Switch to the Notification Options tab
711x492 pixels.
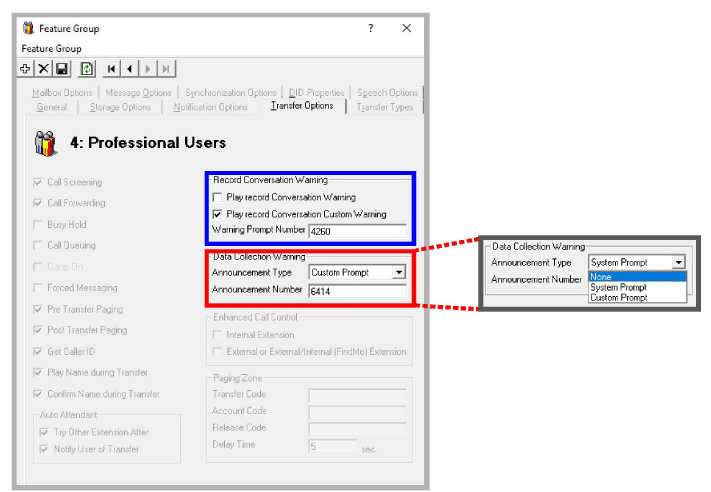pyautogui.click(x=210, y=107)
